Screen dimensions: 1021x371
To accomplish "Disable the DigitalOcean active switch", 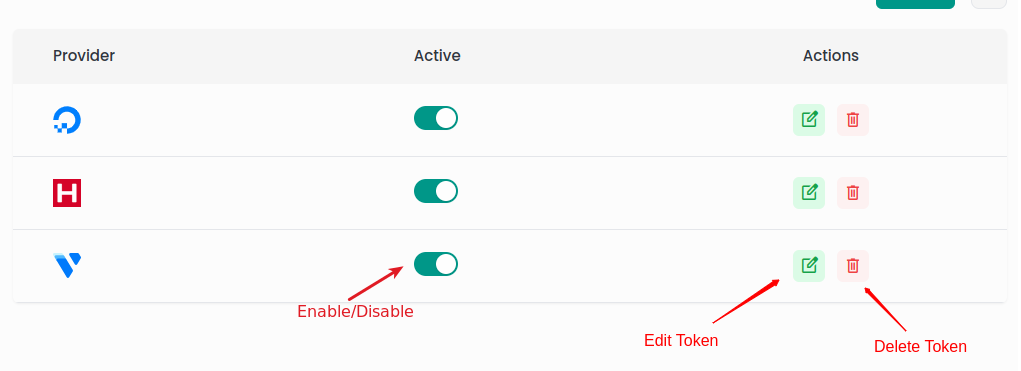I will 436,118.
